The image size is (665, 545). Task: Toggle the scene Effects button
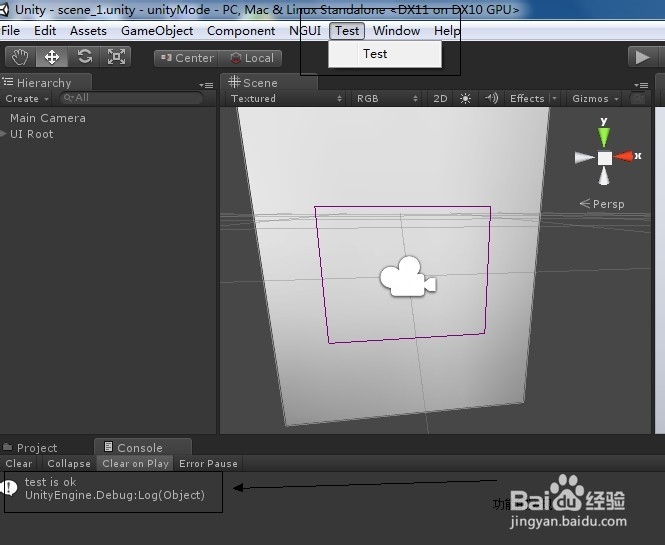(527, 99)
